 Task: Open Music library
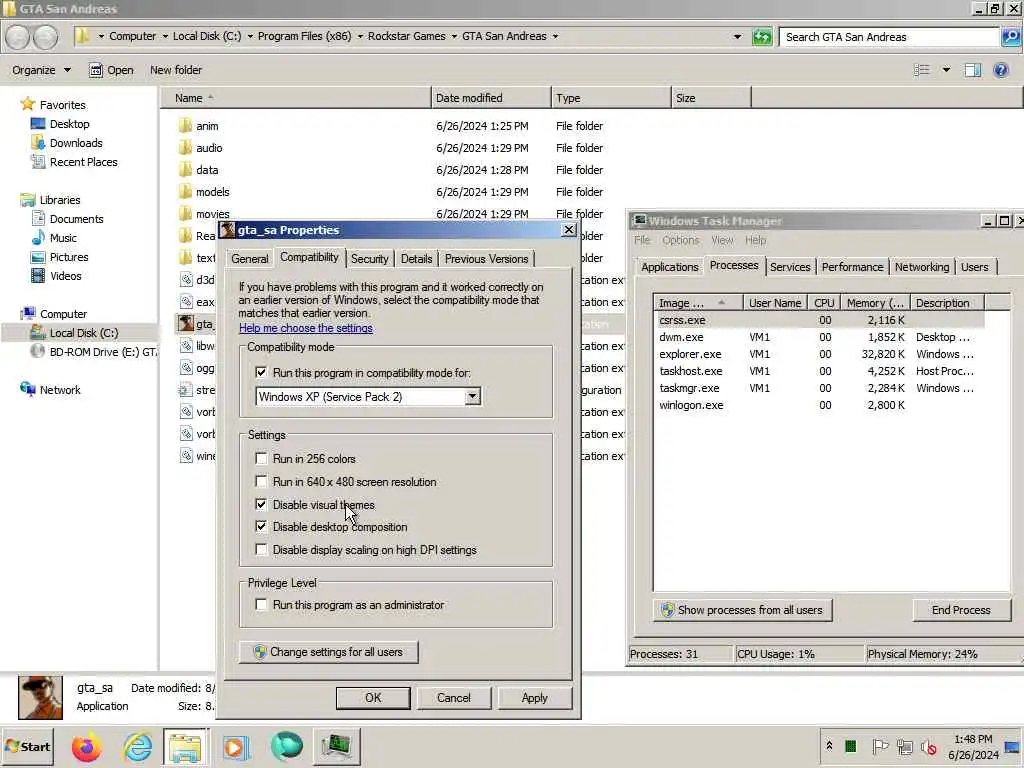63,238
